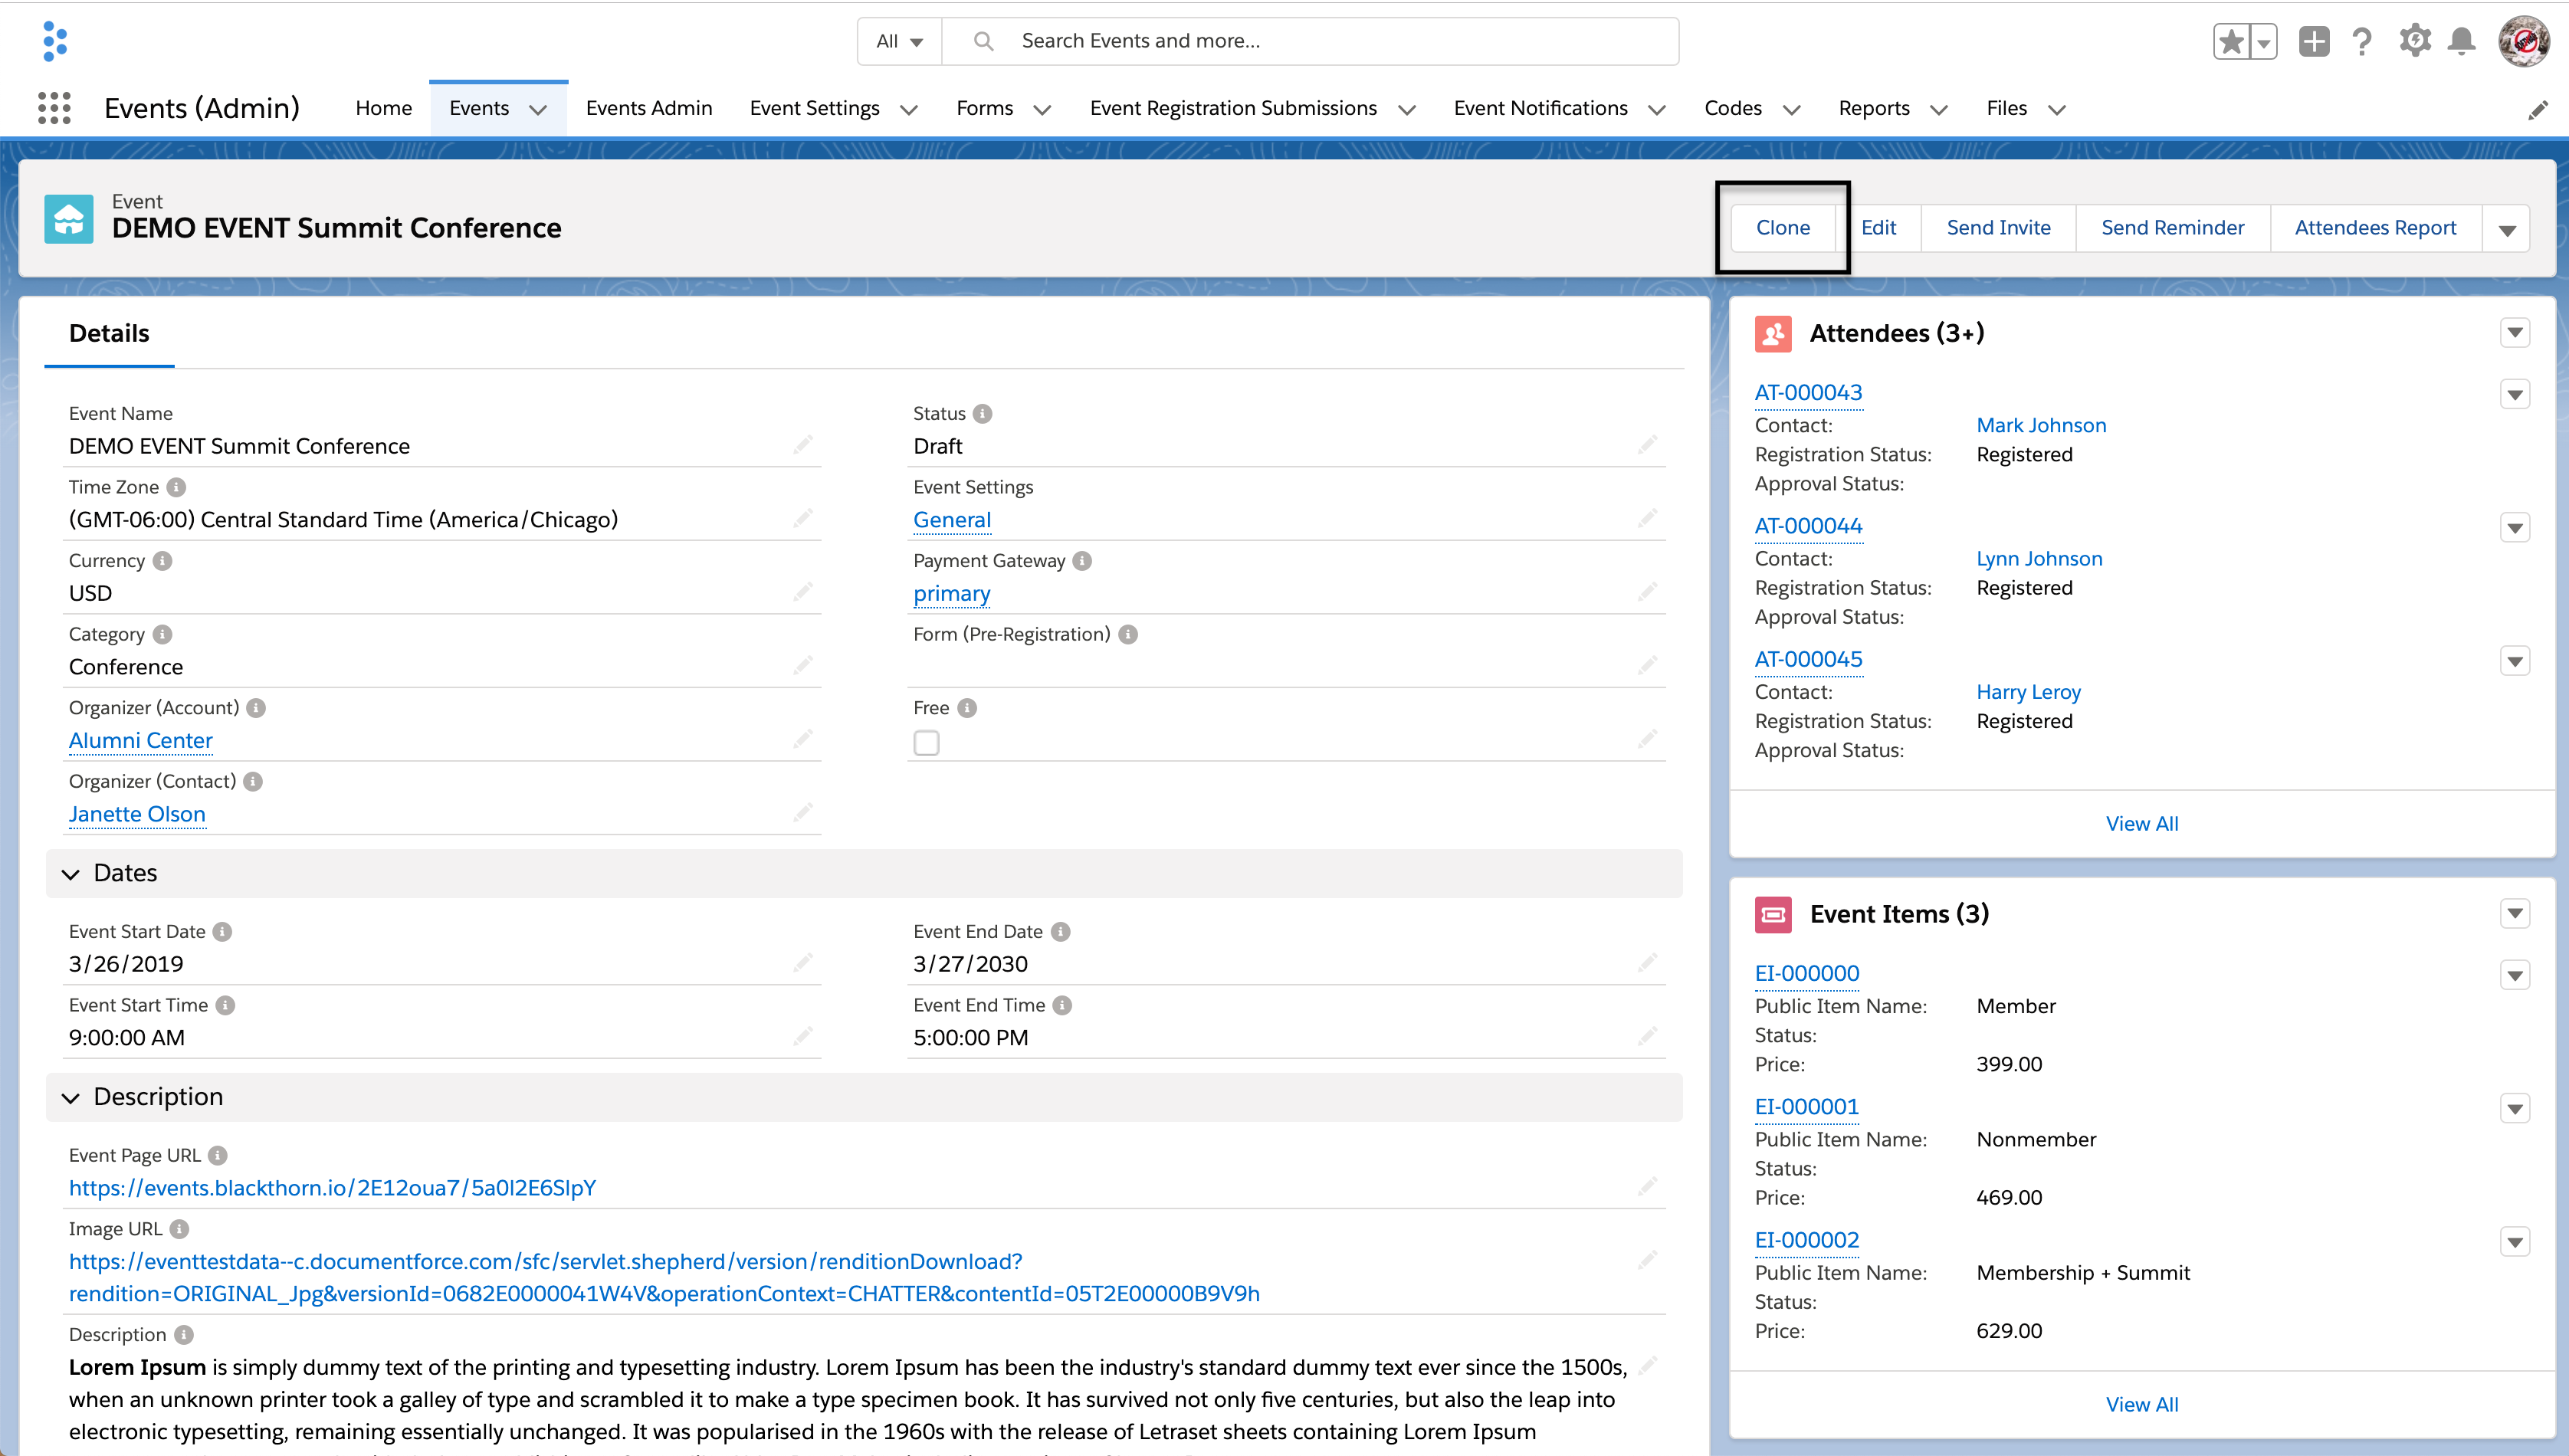Screen dimensions: 2569x1456
Task: Collapse the Dates section
Action: (71, 874)
